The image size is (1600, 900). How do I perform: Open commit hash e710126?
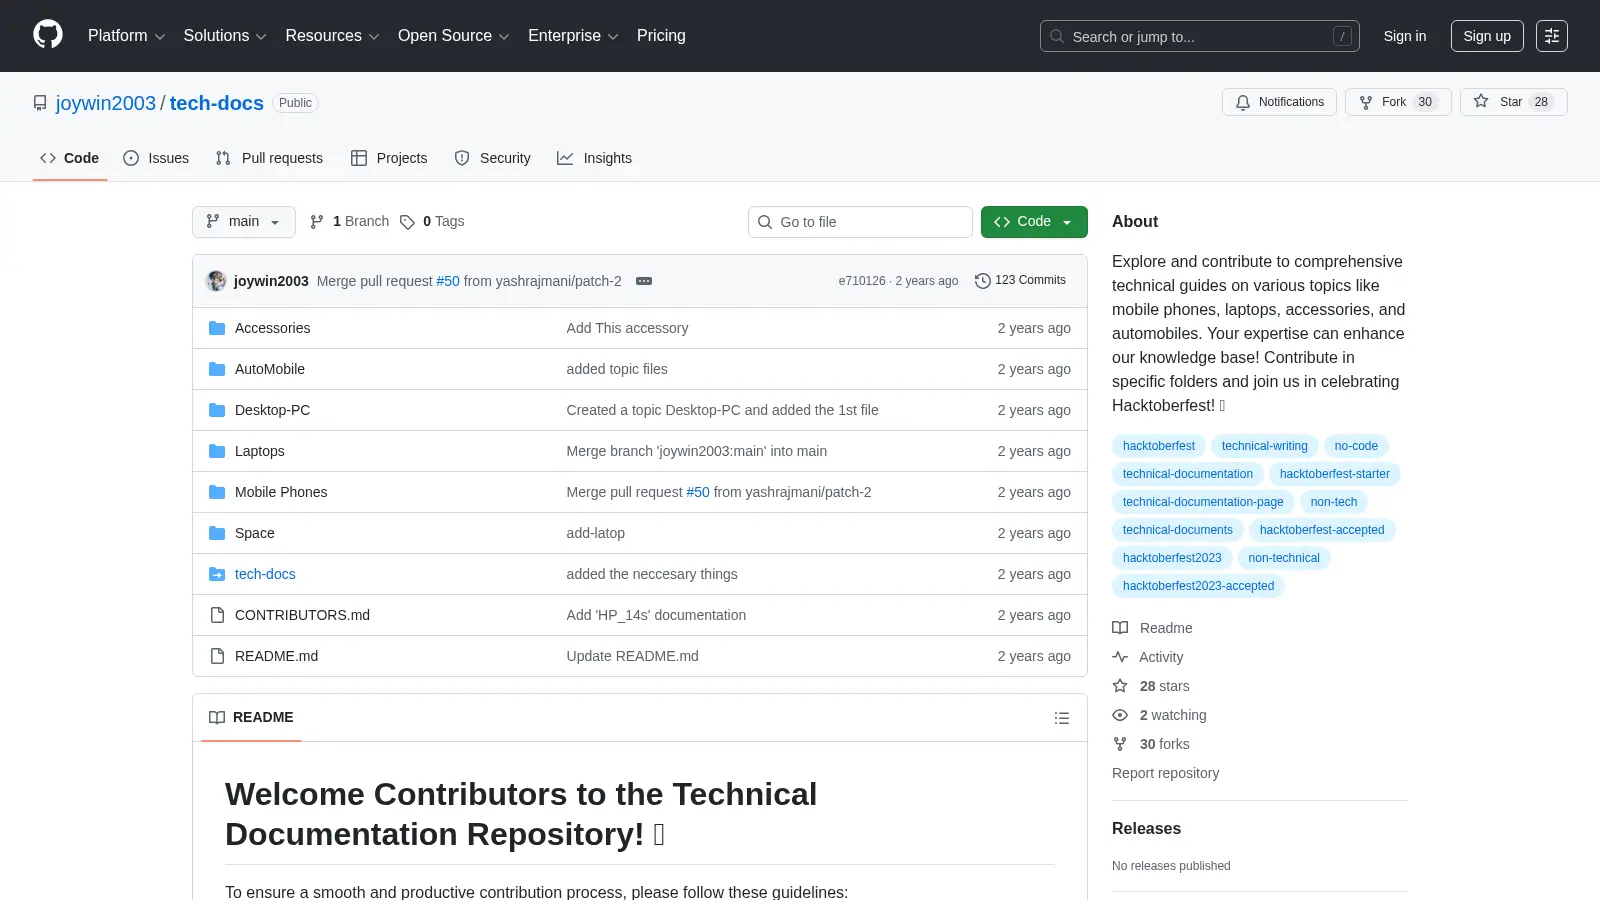tap(862, 281)
